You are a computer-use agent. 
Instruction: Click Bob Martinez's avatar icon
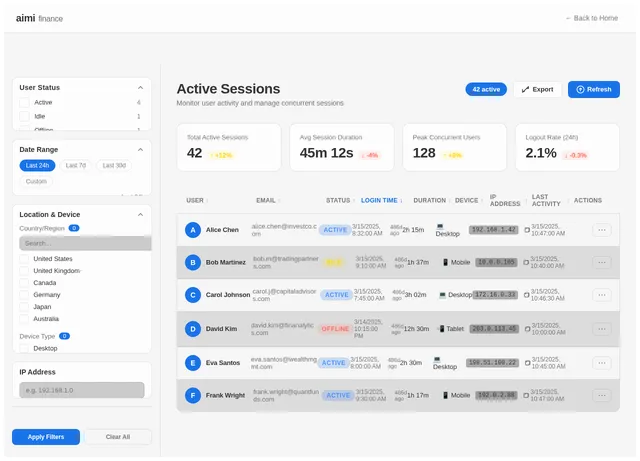(193, 263)
